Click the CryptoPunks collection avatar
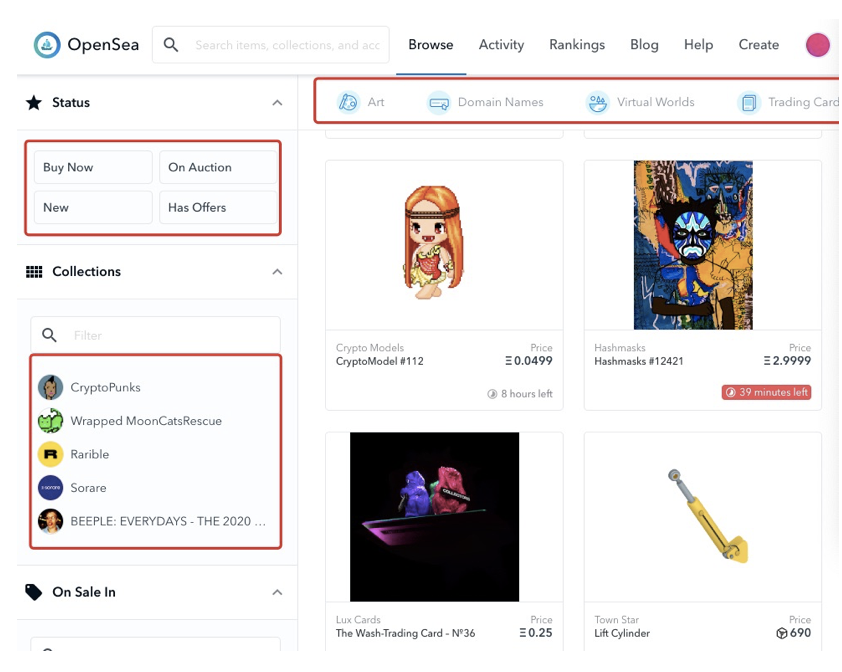The height and width of the screenshot is (672, 842). pyautogui.click(x=50, y=387)
